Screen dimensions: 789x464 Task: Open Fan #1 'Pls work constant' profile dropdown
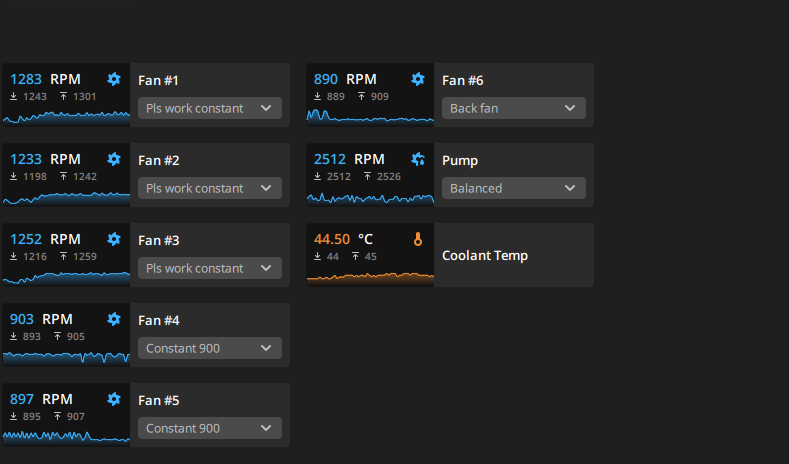tap(210, 108)
